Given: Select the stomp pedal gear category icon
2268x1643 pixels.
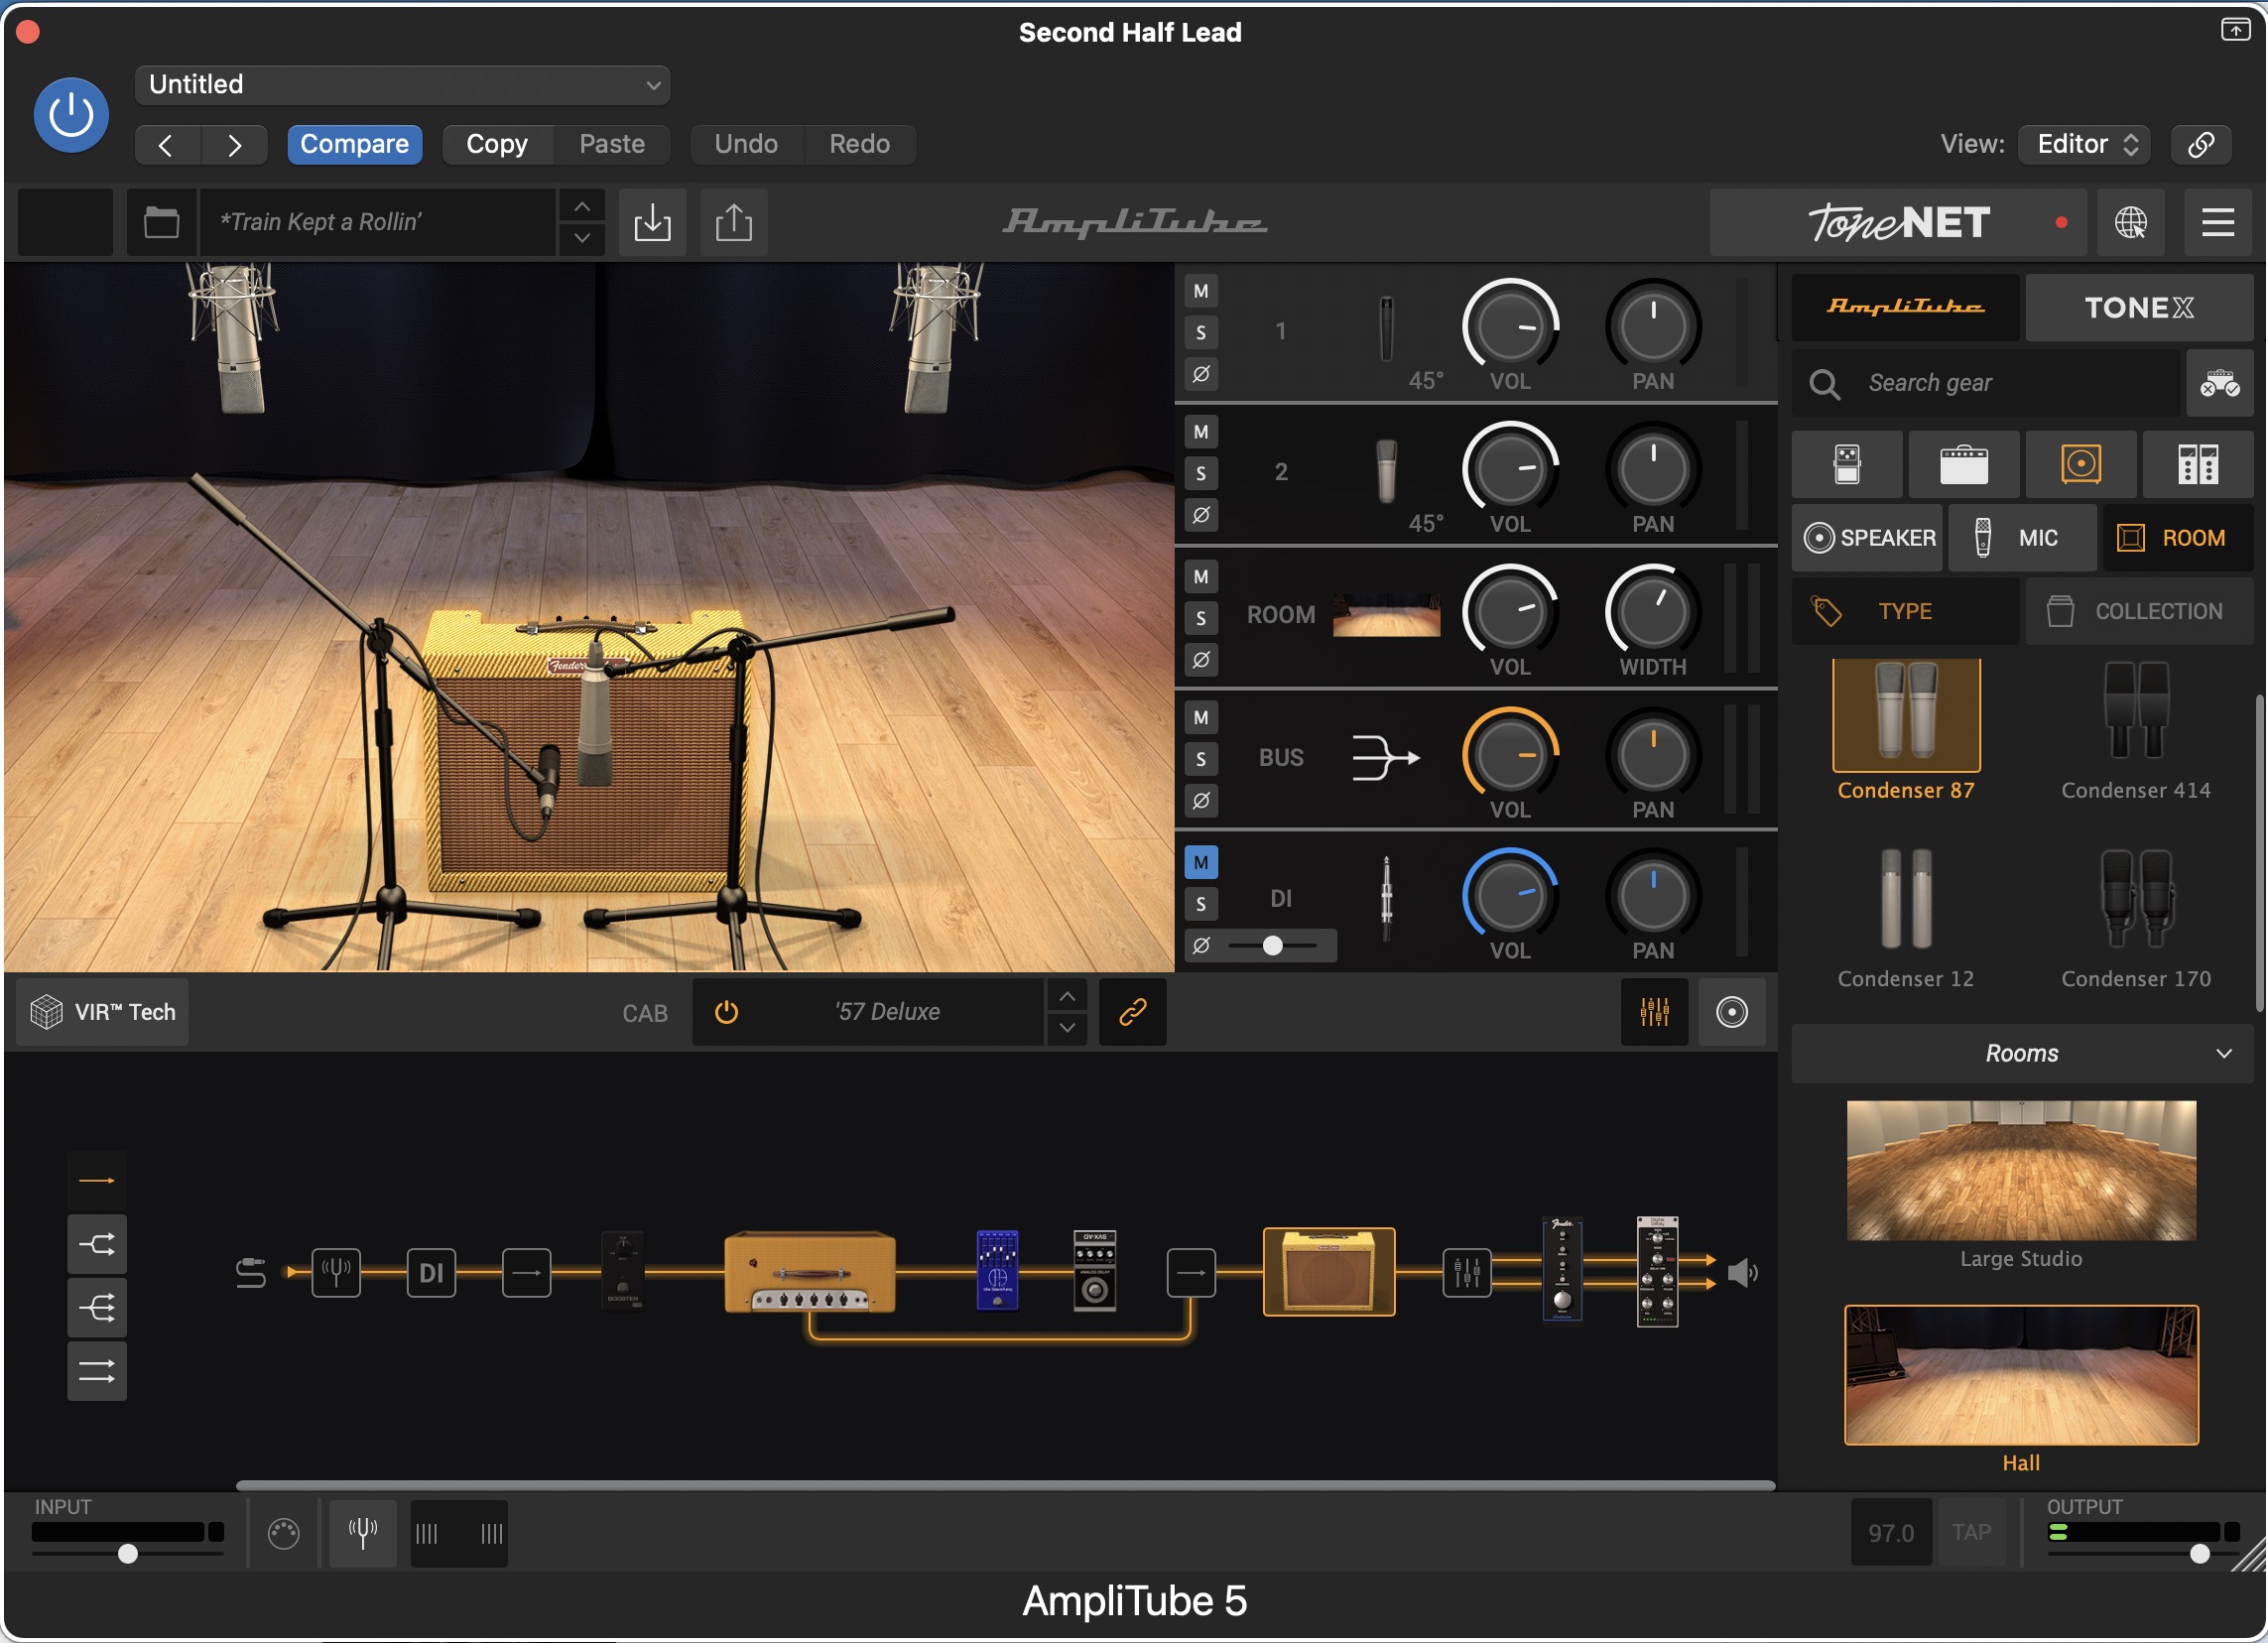Looking at the screenshot, I should [x=1846, y=464].
